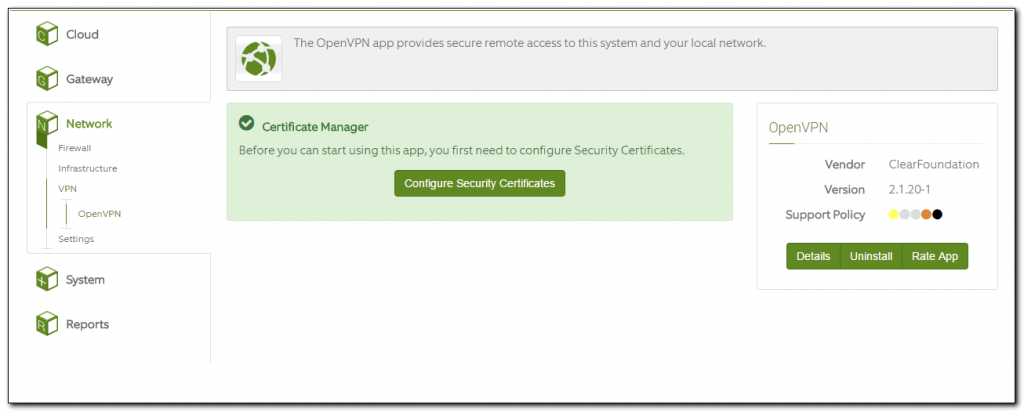This screenshot has width=1024, height=412.
Task: Collapse the VPN section in sidebar
Action: coord(67,188)
